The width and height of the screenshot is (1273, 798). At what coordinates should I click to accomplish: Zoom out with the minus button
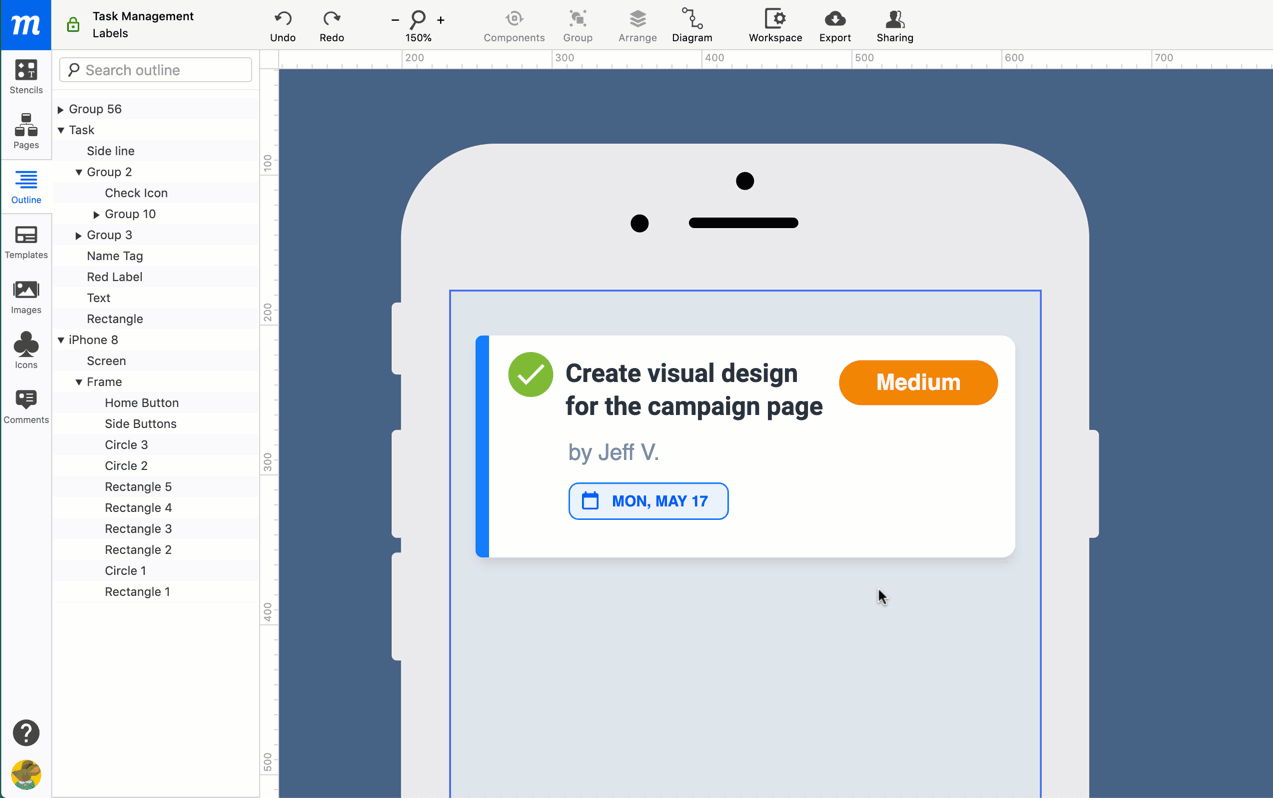395,20
